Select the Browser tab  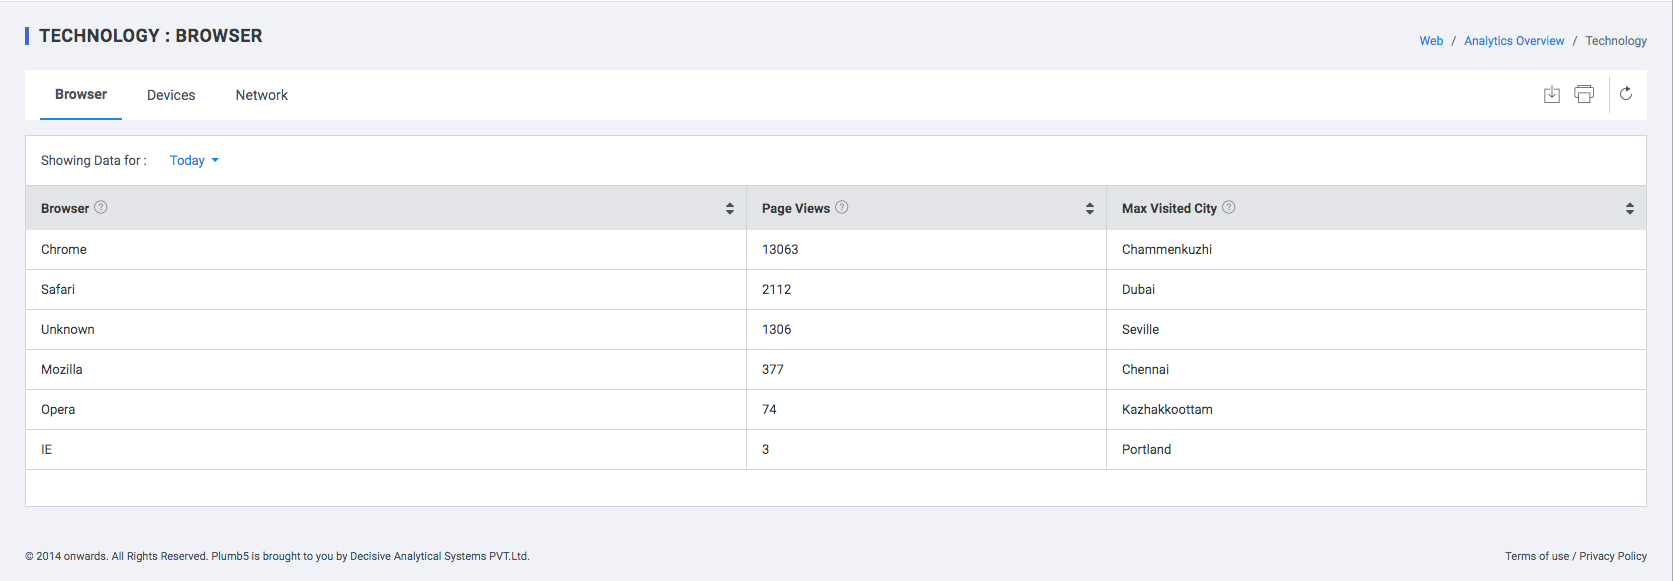tap(81, 94)
